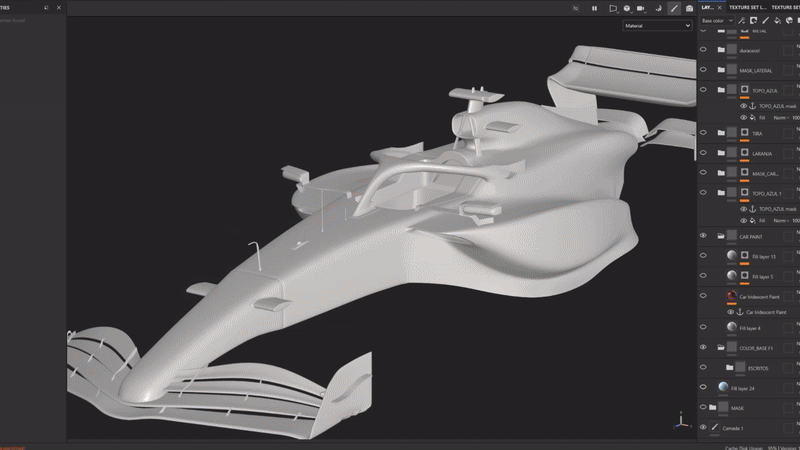Click the Fill layer 4 material thumbnail
The width and height of the screenshot is (800, 450).
coord(732,327)
